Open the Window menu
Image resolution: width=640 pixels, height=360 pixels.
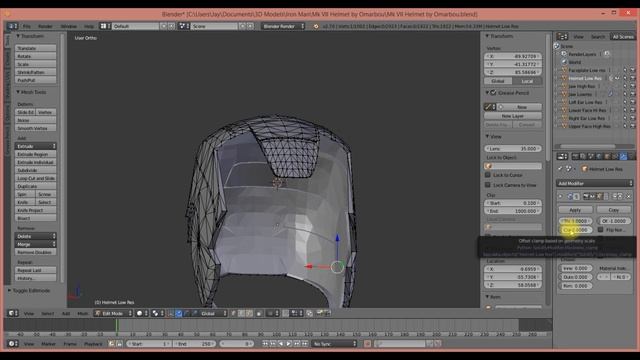click(69, 26)
